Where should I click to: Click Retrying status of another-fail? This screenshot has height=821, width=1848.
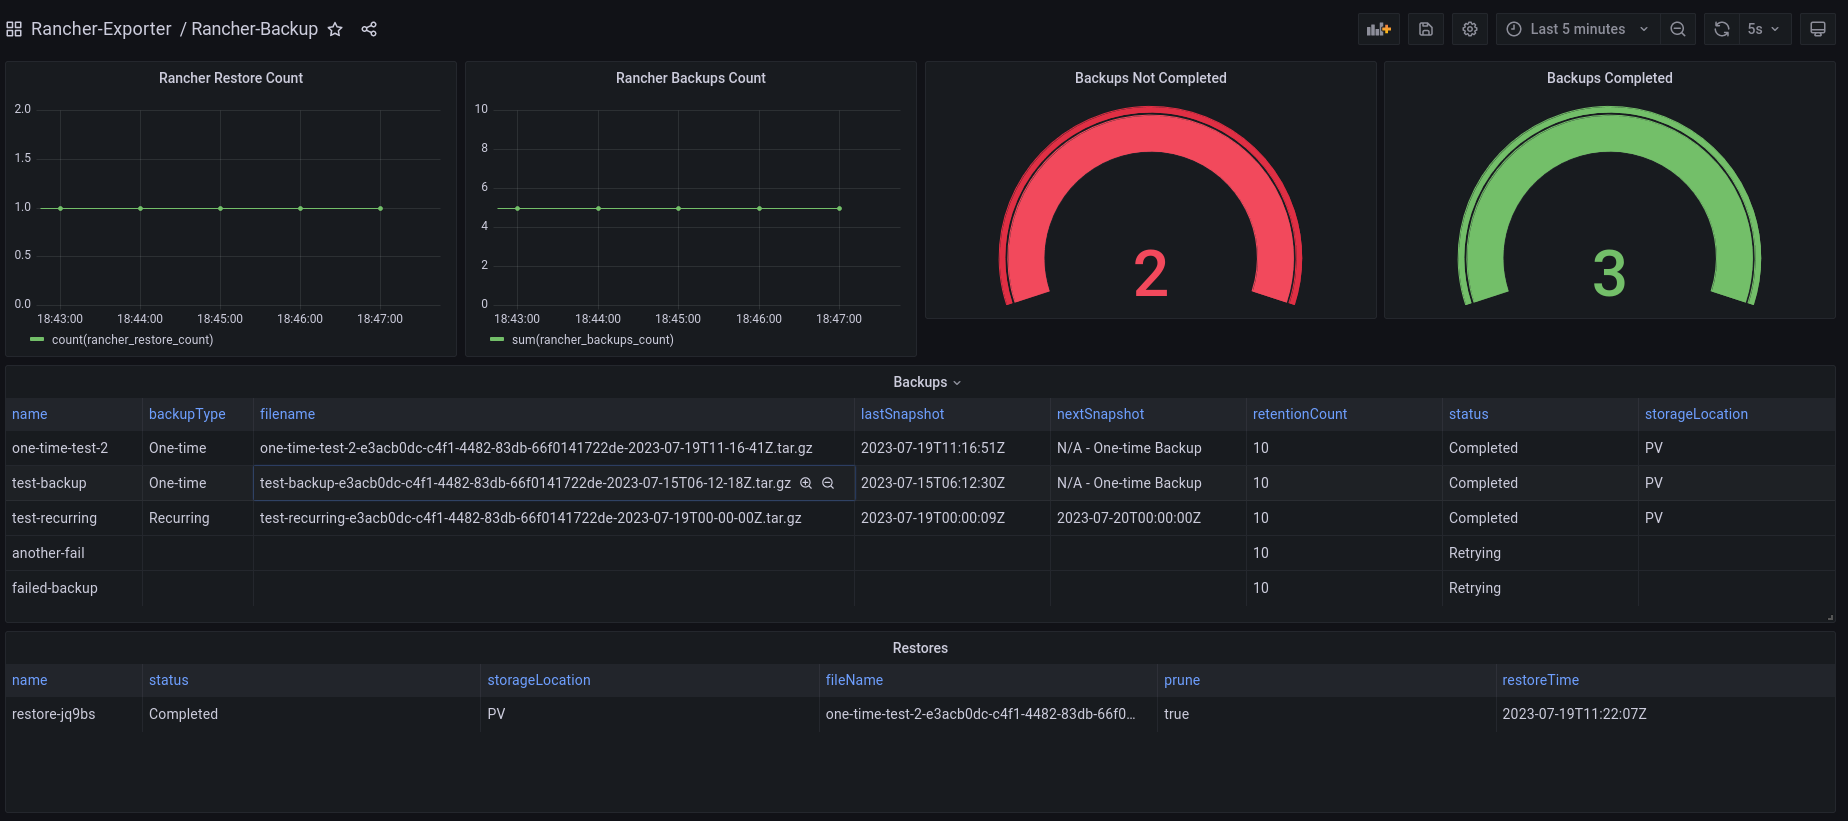1540,553
